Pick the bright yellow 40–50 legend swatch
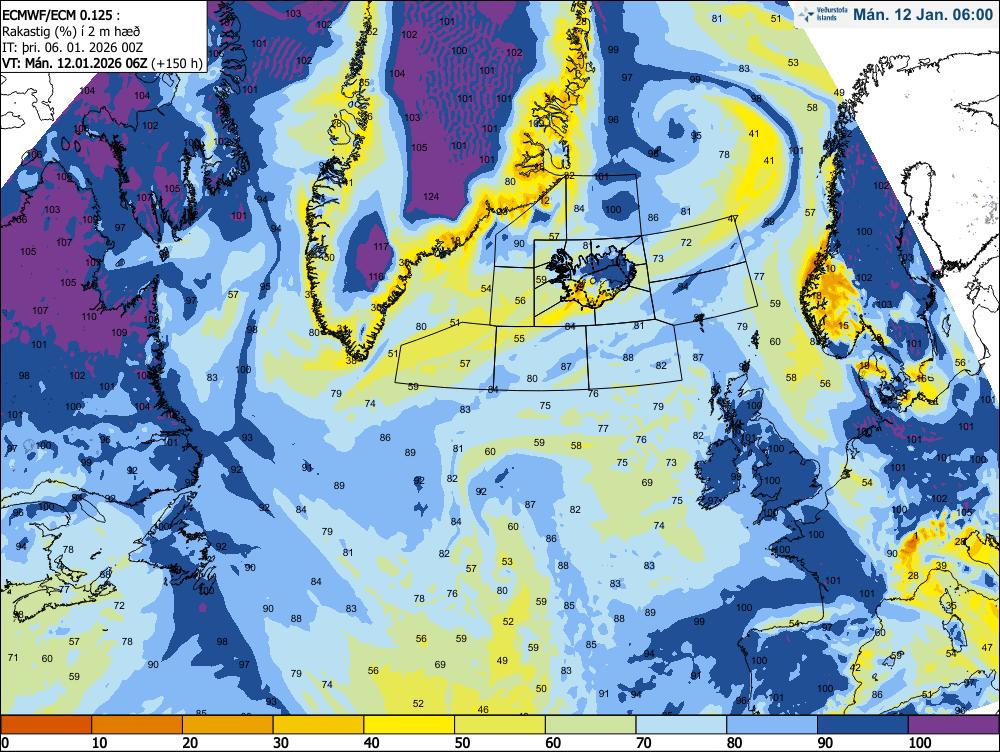Screen dimensions: 1000x752 [409, 725]
